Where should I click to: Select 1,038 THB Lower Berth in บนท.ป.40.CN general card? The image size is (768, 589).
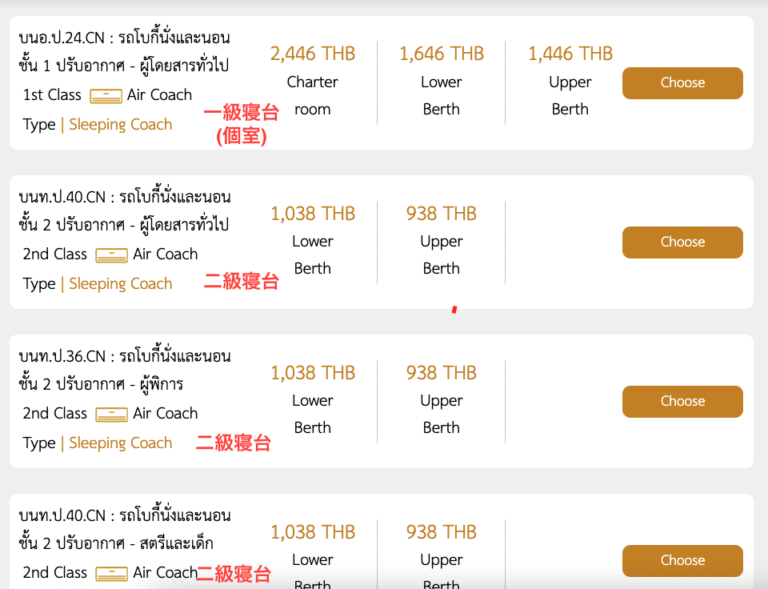pyautogui.click(x=312, y=214)
